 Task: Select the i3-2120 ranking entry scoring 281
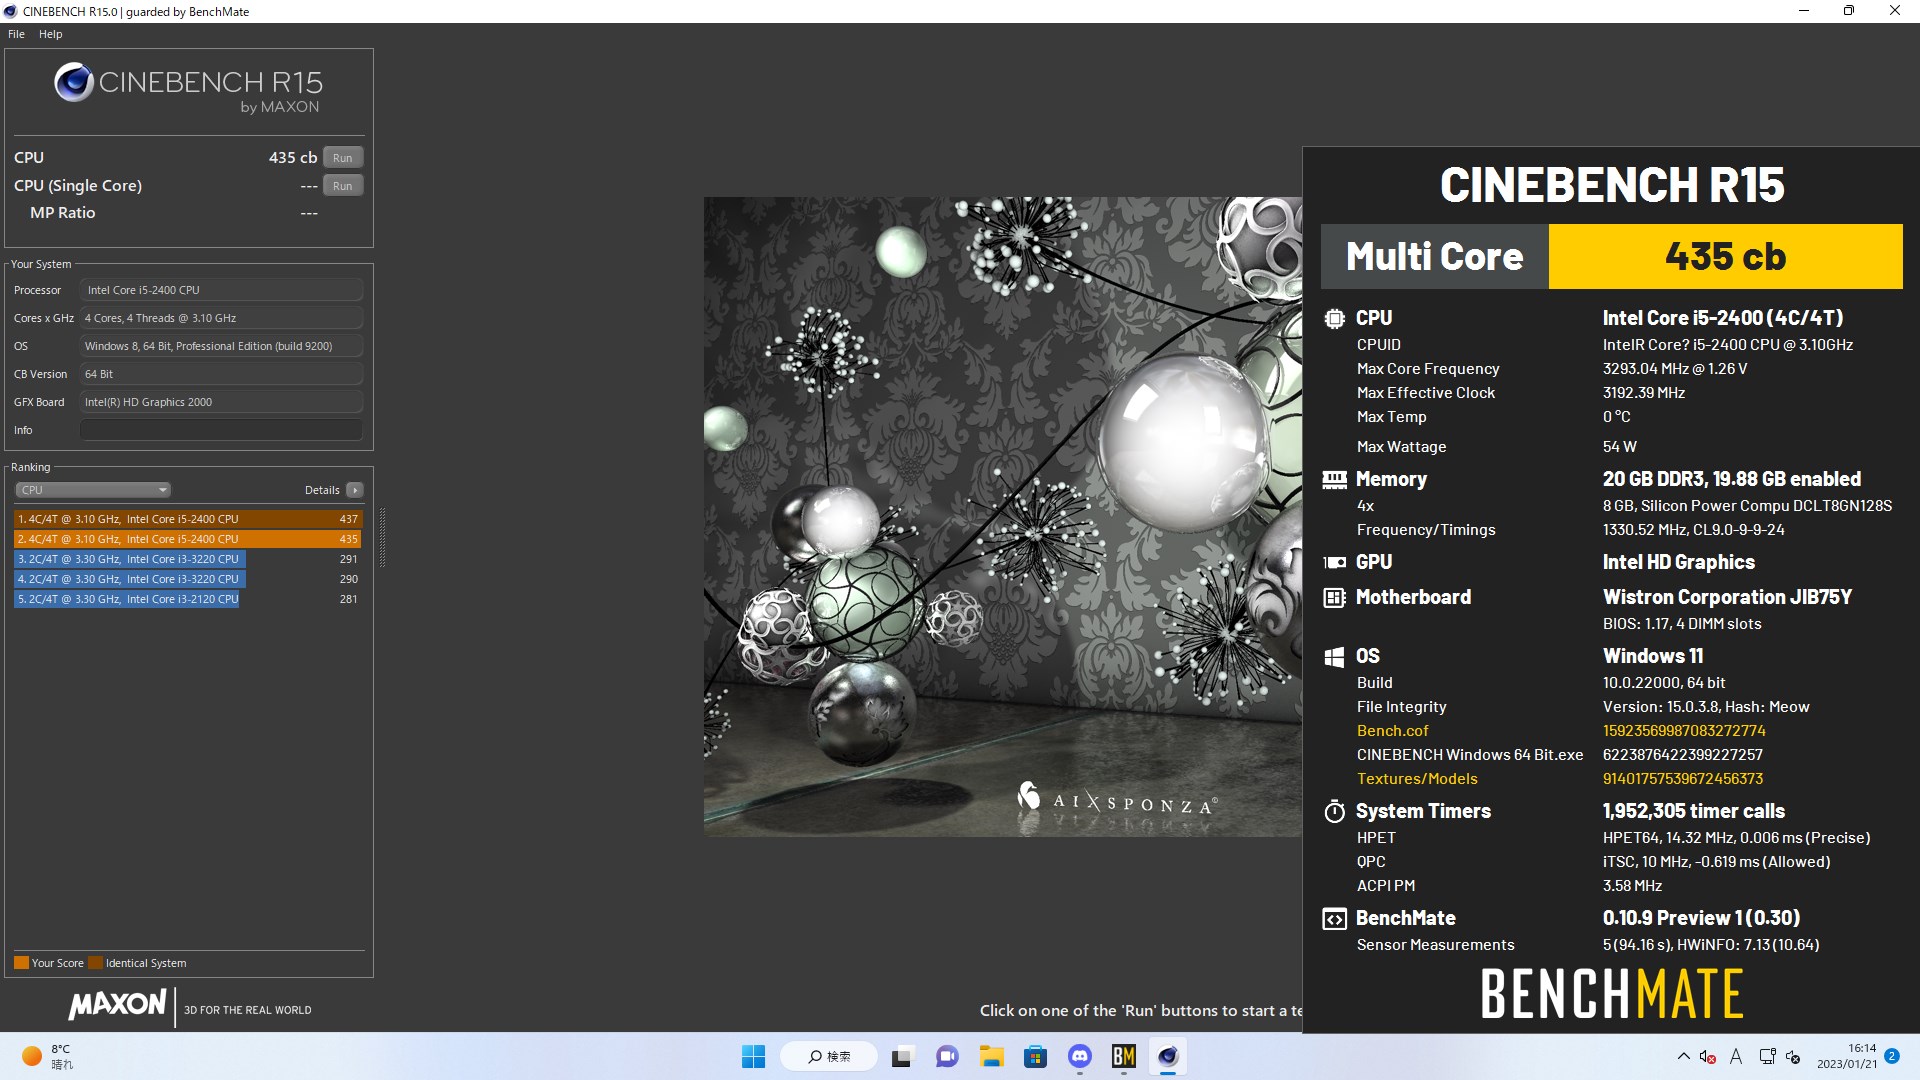(188, 599)
